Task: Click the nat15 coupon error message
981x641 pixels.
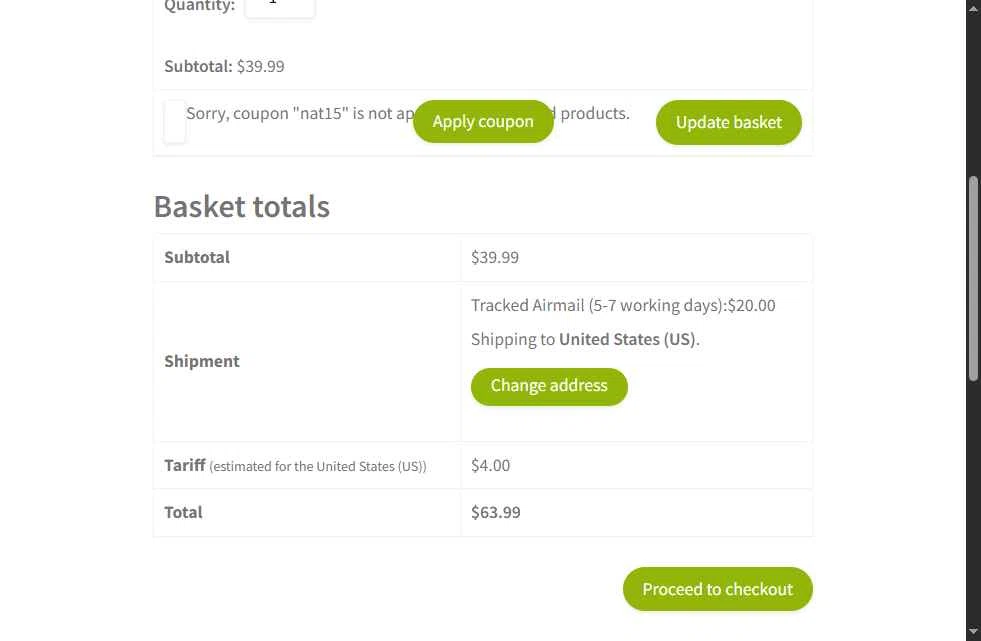Action: 408,113
